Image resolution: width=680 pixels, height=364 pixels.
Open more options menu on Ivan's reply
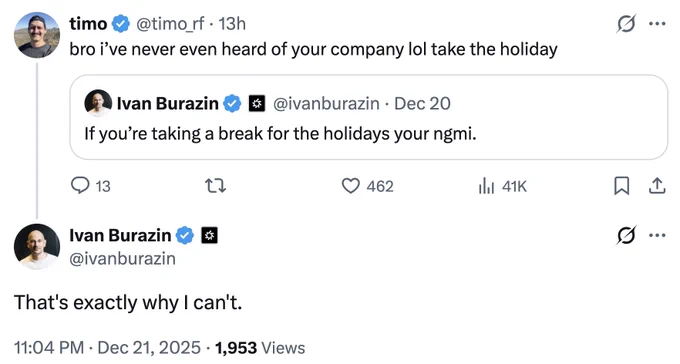pyautogui.click(x=657, y=236)
